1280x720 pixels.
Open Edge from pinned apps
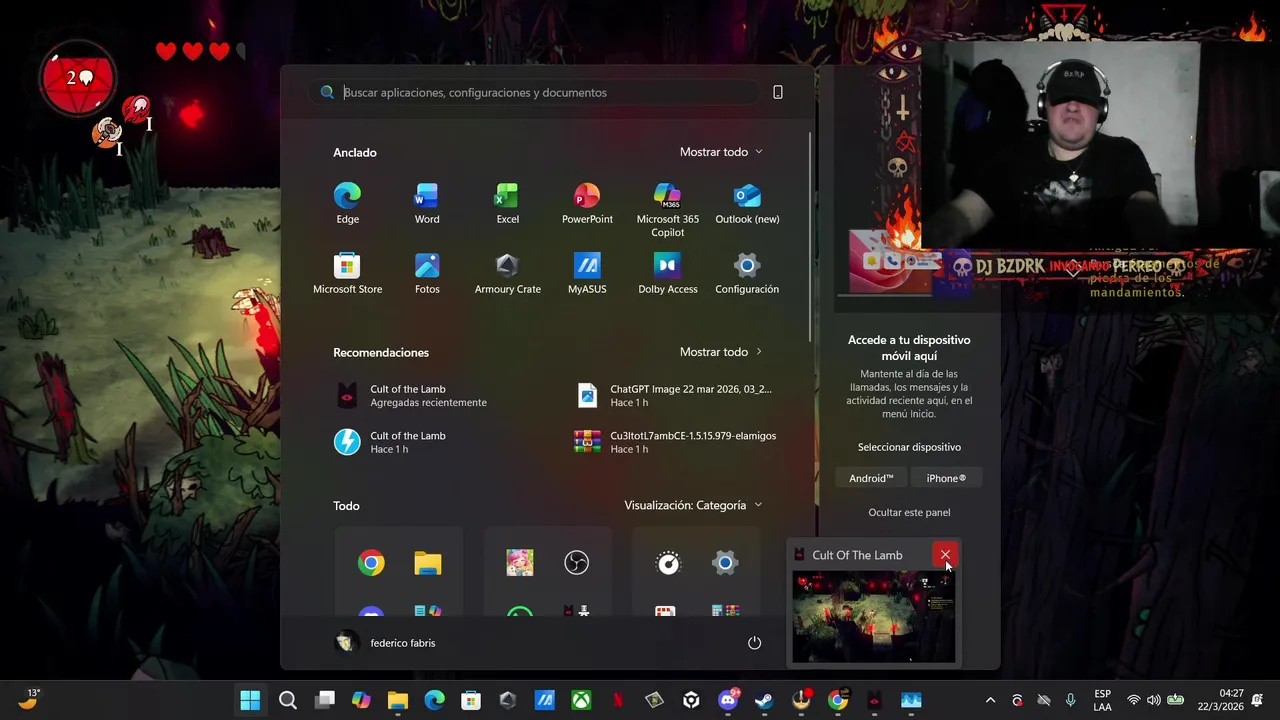tap(347, 204)
